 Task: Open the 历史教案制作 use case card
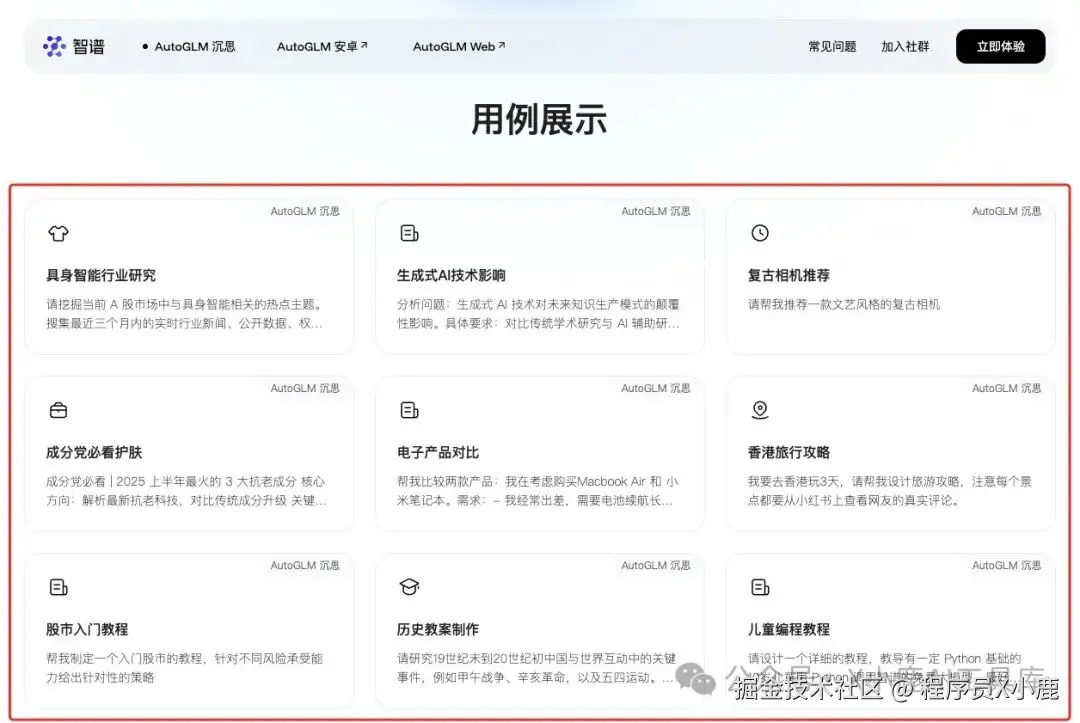point(540,628)
